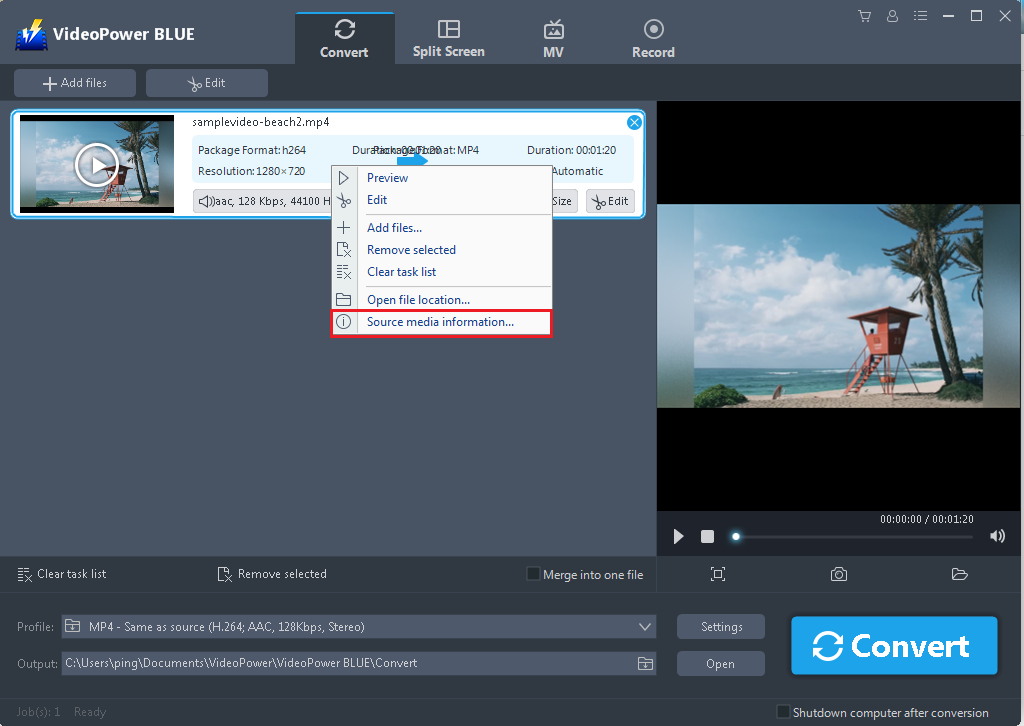
Task: Click the Remove selected icon
Action: tap(224, 574)
